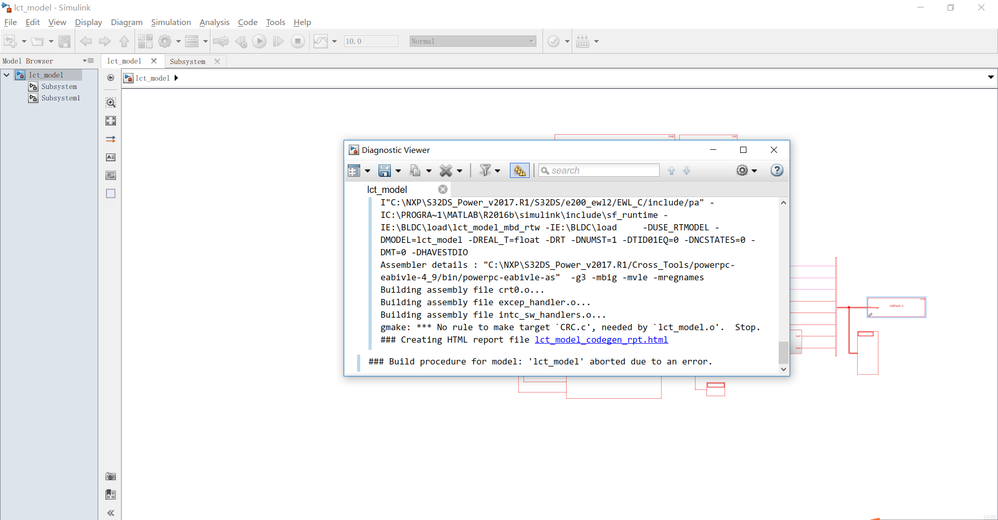This screenshot has height=520, width=998.
Task: Click Diagnostic Viewer view/table icon
Action: pyautogui.click(x=354, y=171)
